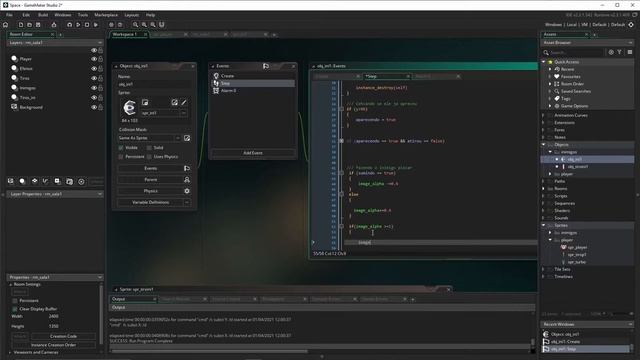Click obj_ini1 sprite preview thumbnail
Screen dimensions: 640x360
(129, 107)
